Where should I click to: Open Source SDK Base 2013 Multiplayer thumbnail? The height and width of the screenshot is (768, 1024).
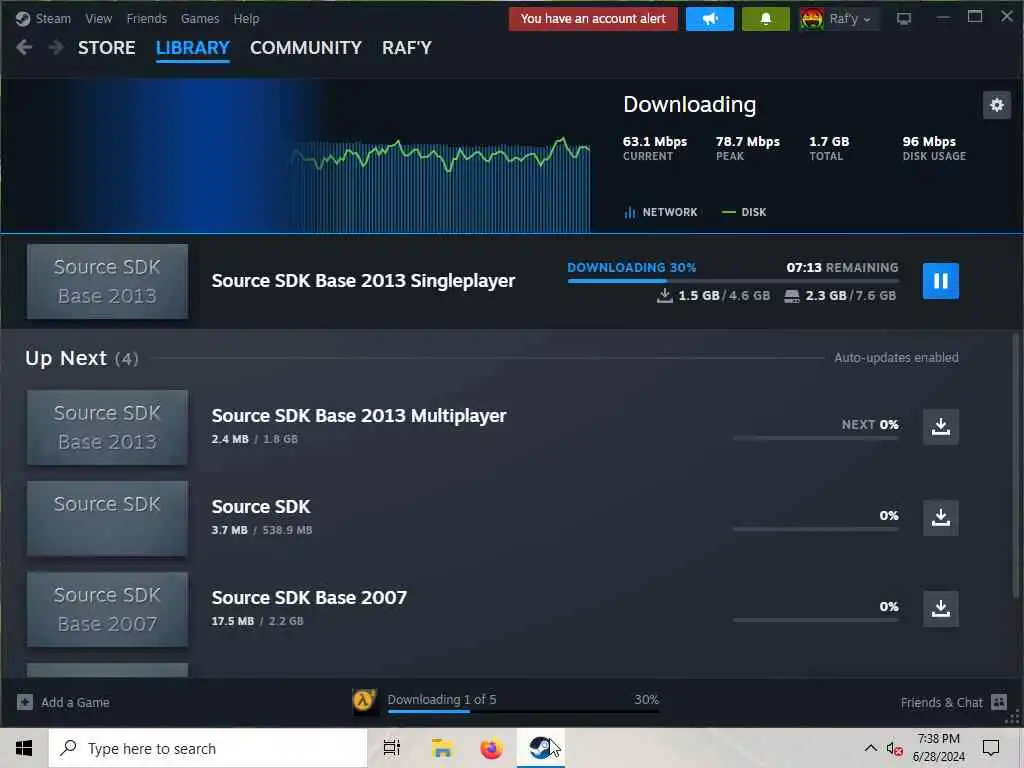[107, 428]
